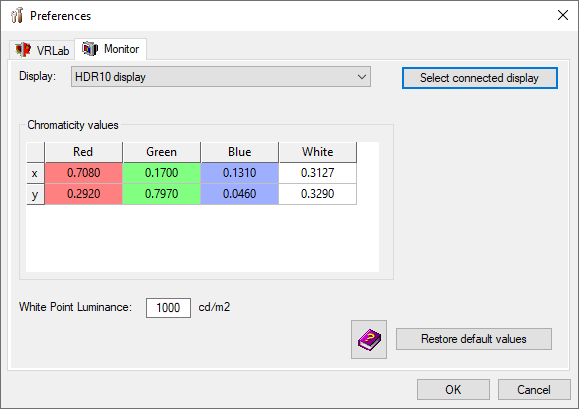Dismiss dialog with Cancel button

tap(534, 389)
